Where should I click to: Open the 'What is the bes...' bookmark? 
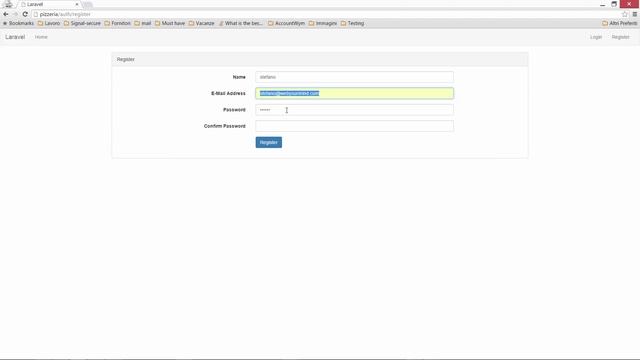[241, 23]
